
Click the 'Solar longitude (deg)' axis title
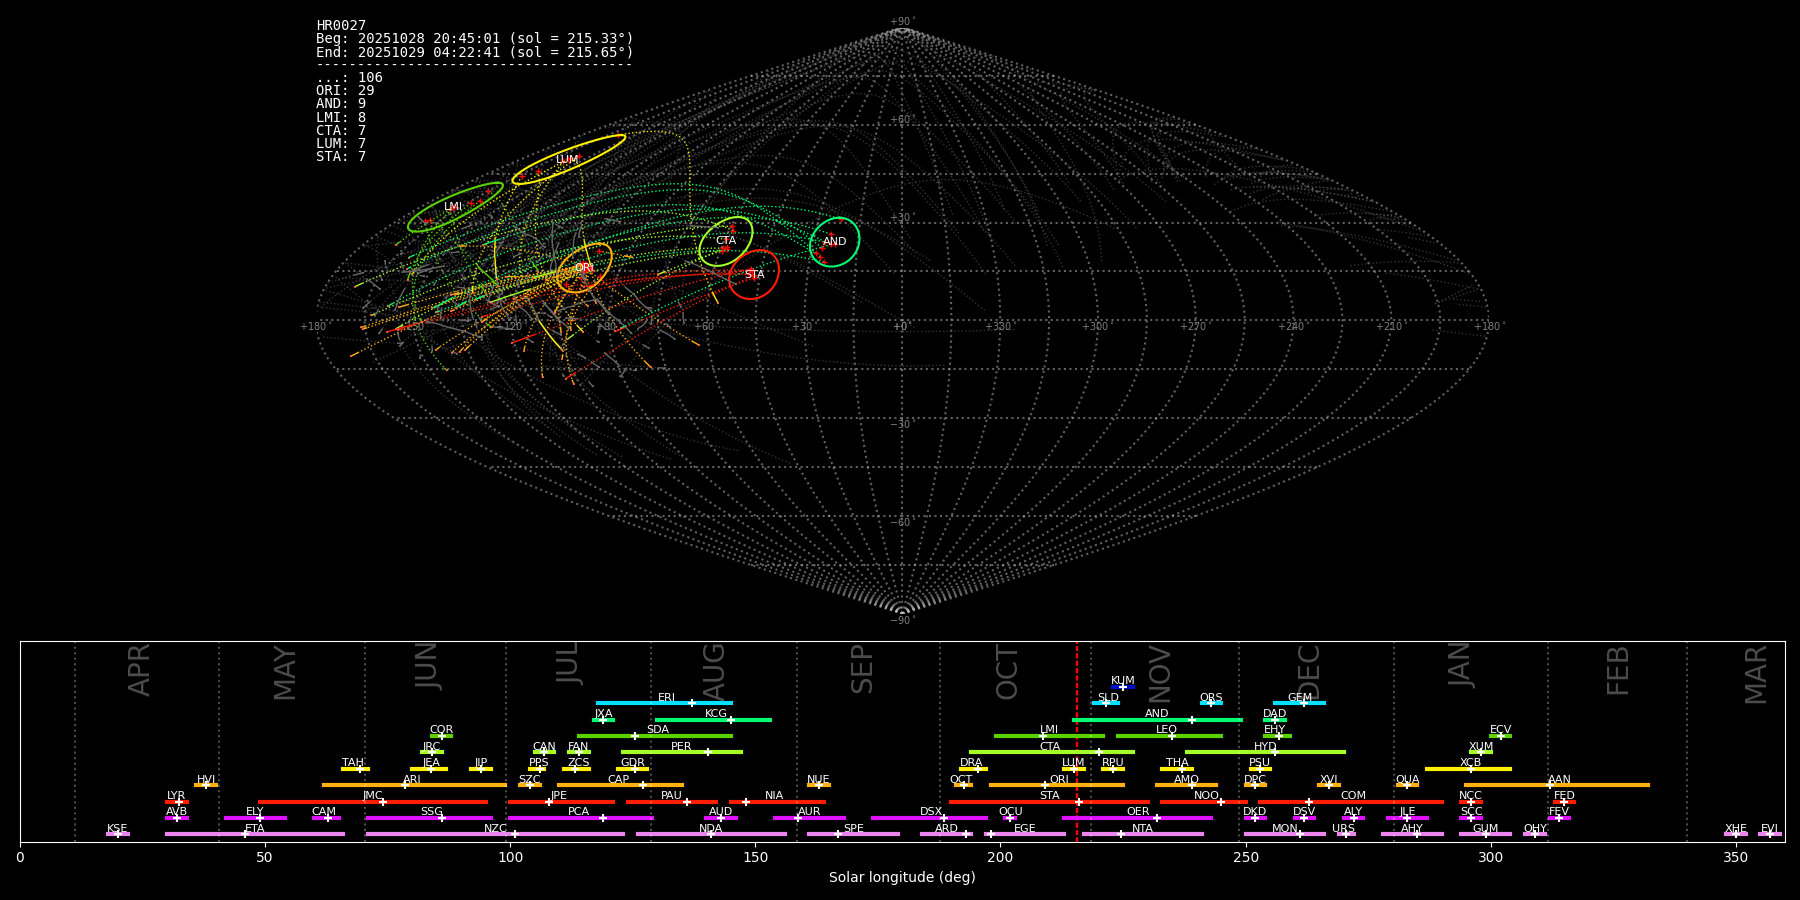point(902,878)
